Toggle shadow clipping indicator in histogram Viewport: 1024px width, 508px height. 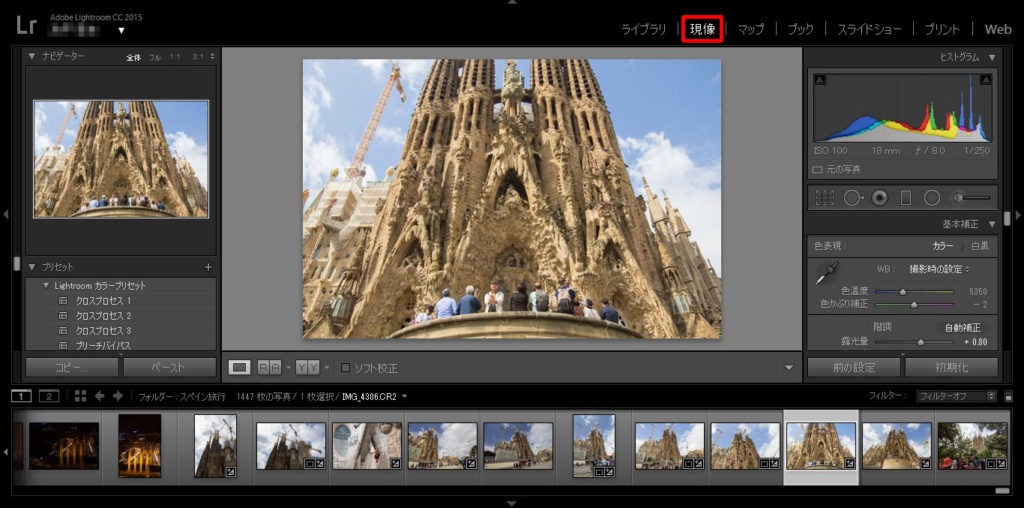820,80
